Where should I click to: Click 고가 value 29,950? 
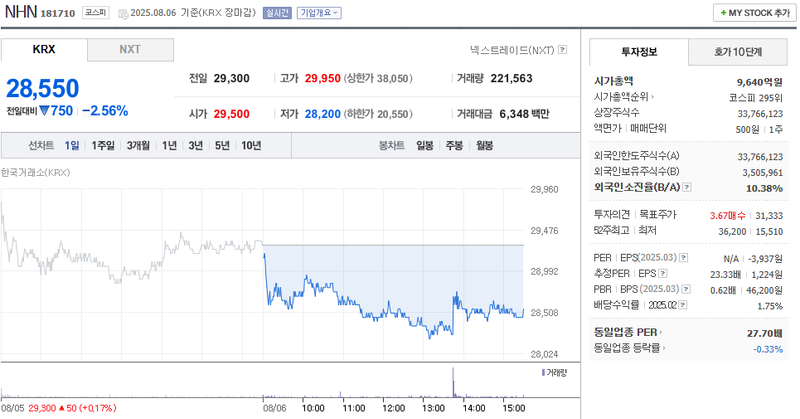point(322,79)
